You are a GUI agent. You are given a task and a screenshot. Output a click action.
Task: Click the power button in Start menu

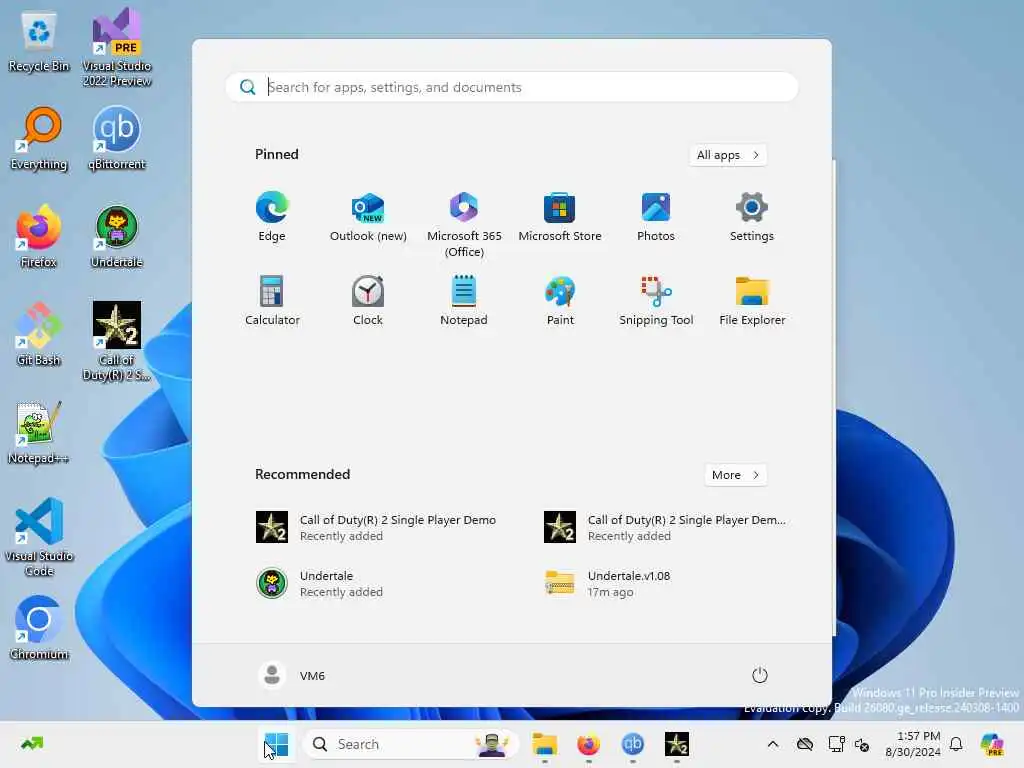click(760, 675)
